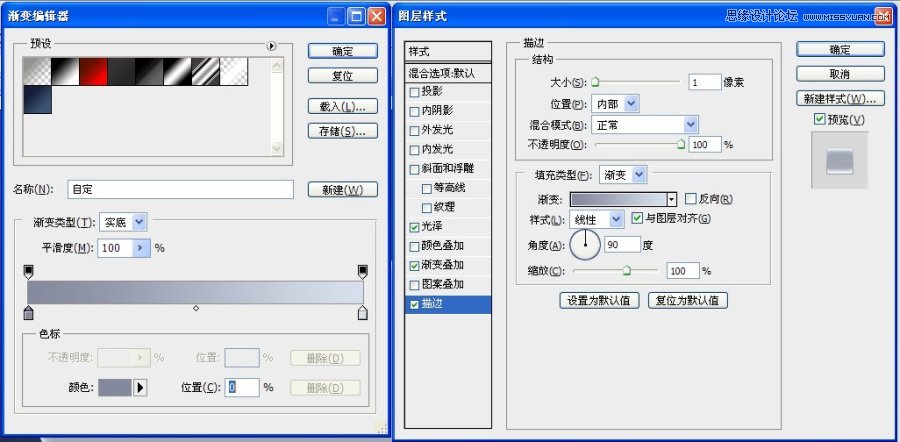Click 确定 in Gradient Editor
Screen dimensions: 900x442
click(343, 51)
